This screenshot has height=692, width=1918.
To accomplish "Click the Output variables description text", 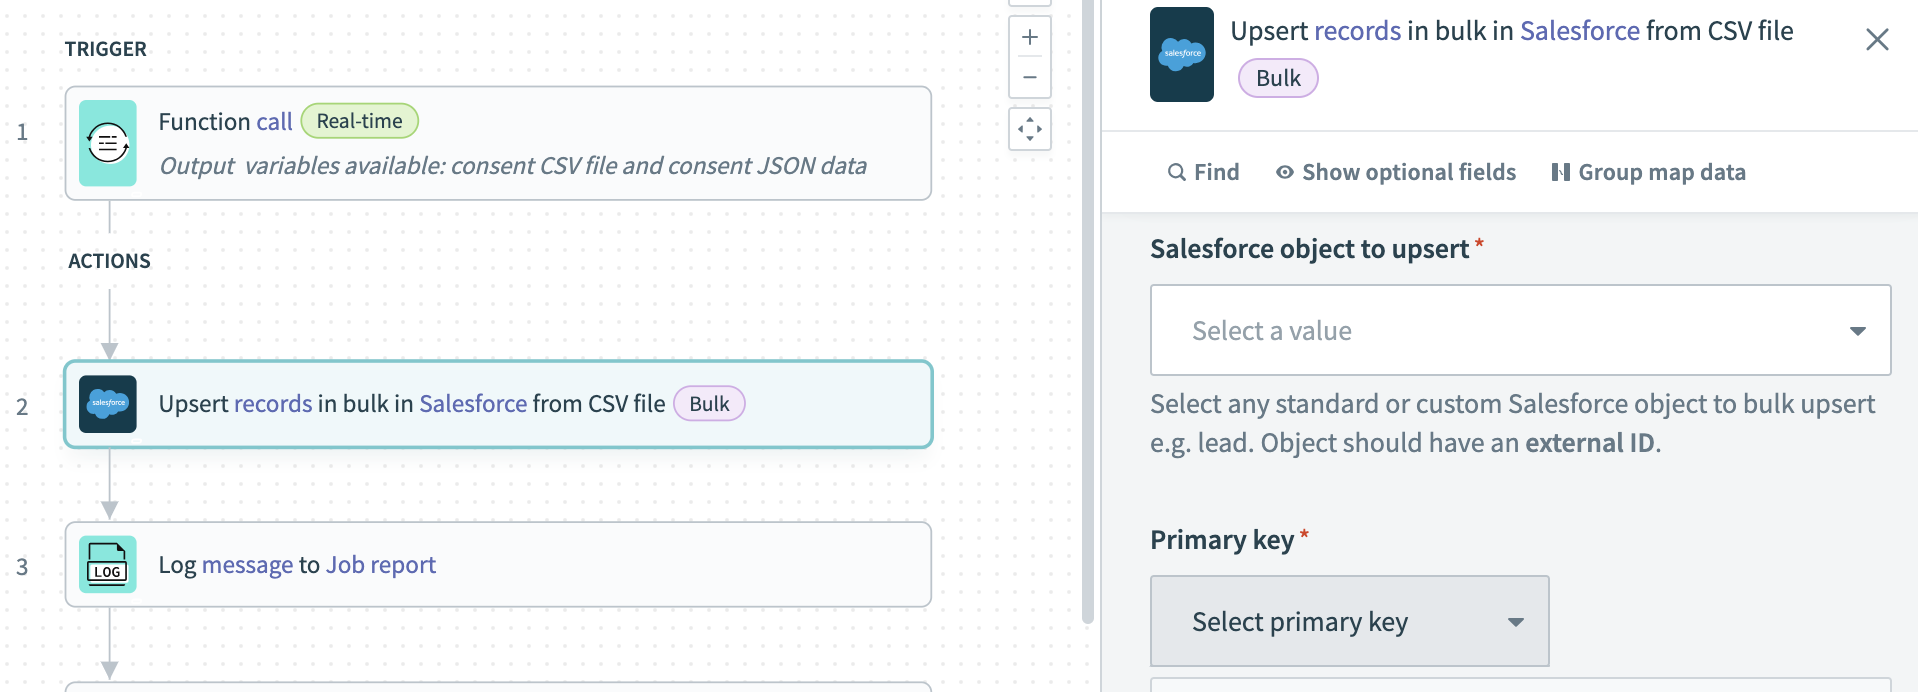I will point(513,166).
